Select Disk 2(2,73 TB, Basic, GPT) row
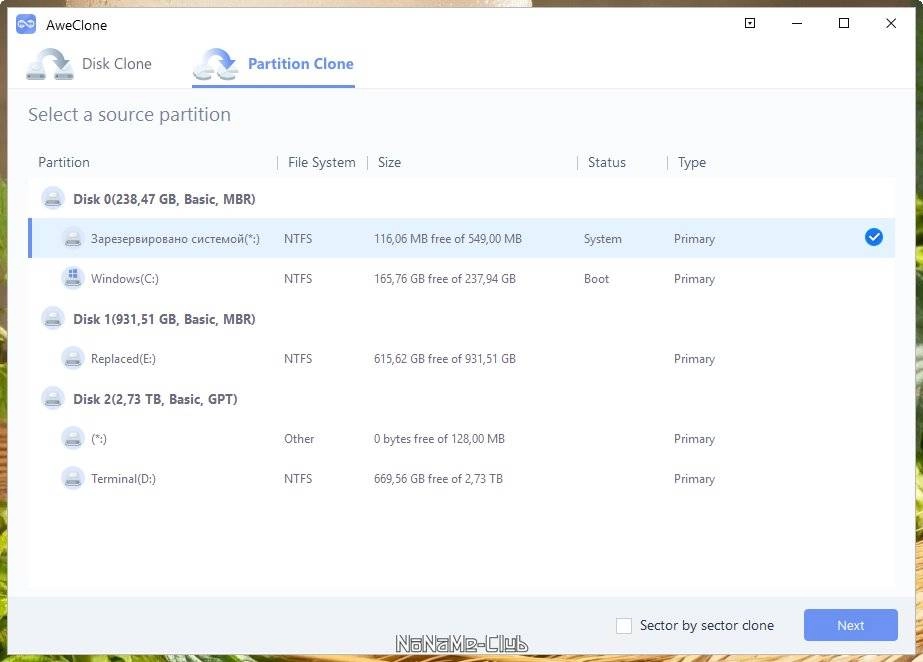The height and width of the screenshot is (662, 923). pyautogui.click(x=462, y=399)
